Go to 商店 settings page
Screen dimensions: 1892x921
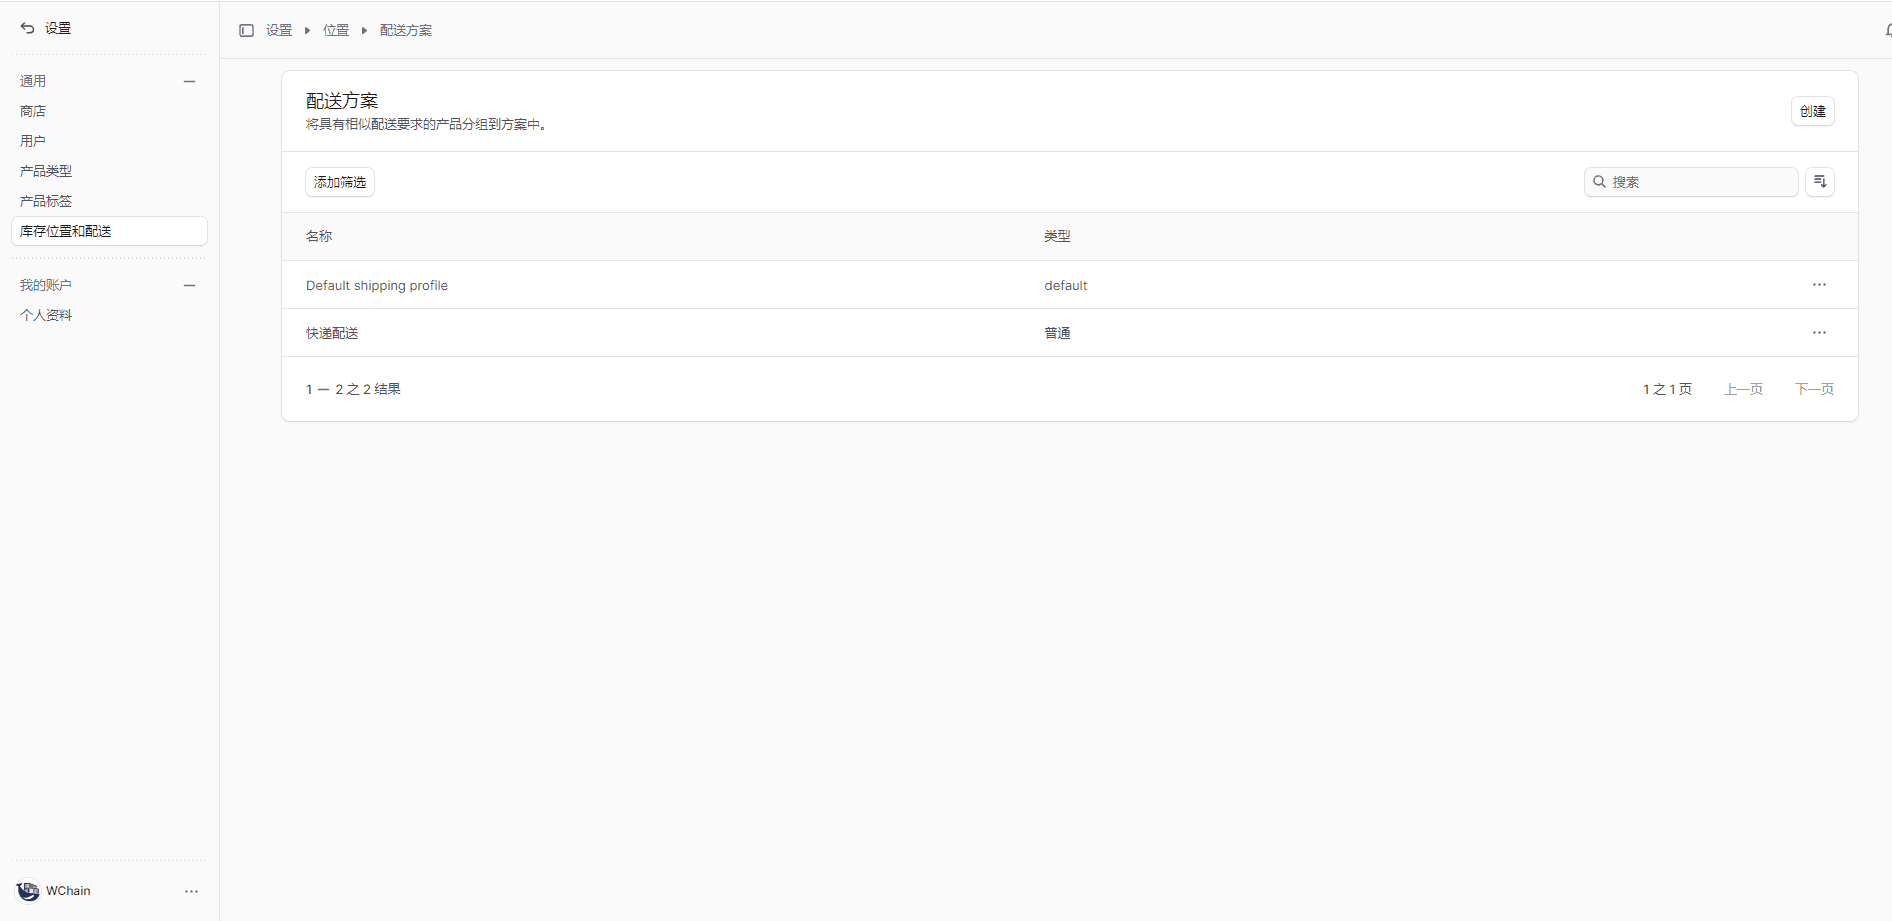[x=33, y=111]
